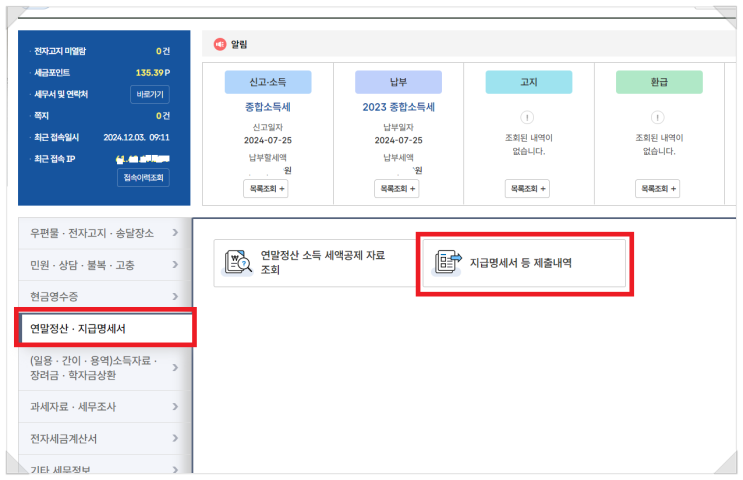Select the 고지 category label
This screenshot has height=480, width=743.
point(529,82)
